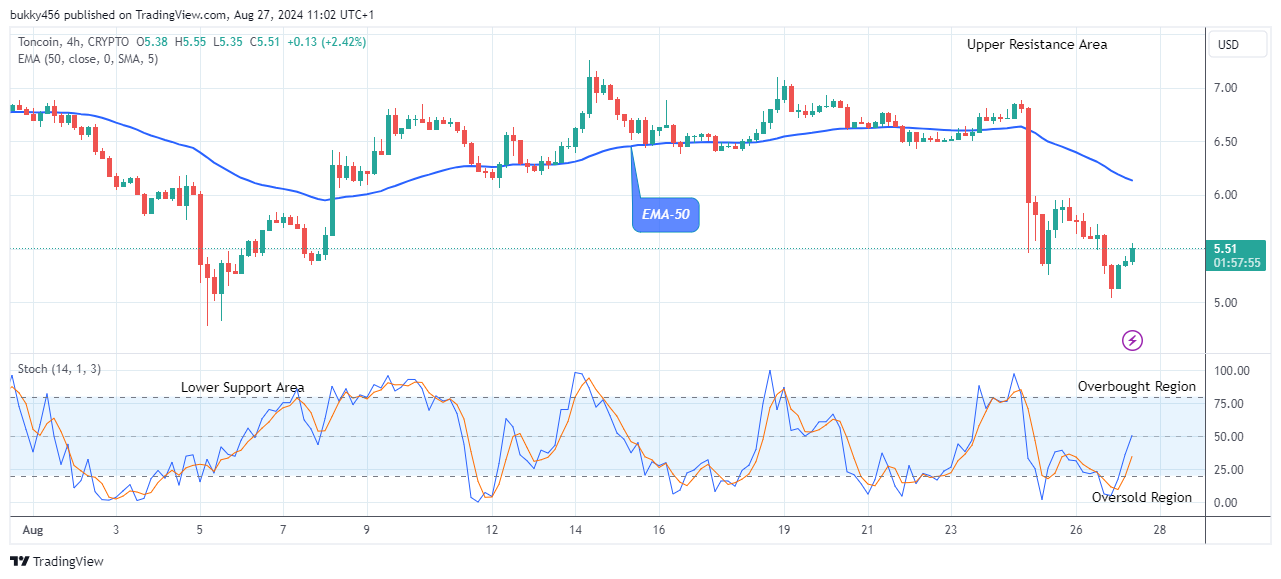
Task: Click the Toncoin, 4h, CRYPTO symbol title
Action: click(73, 42)
